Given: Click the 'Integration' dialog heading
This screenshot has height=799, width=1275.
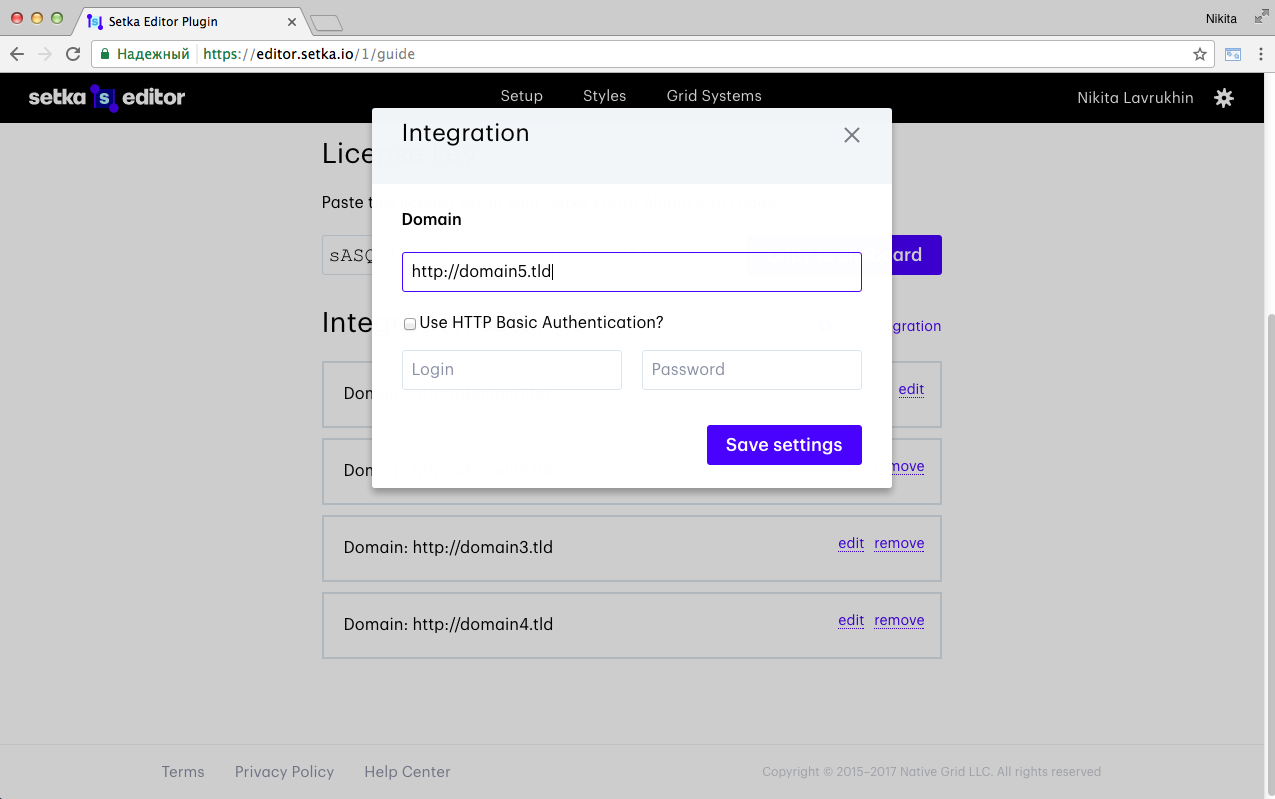Looking at the screenshot, I should [465, 133].
